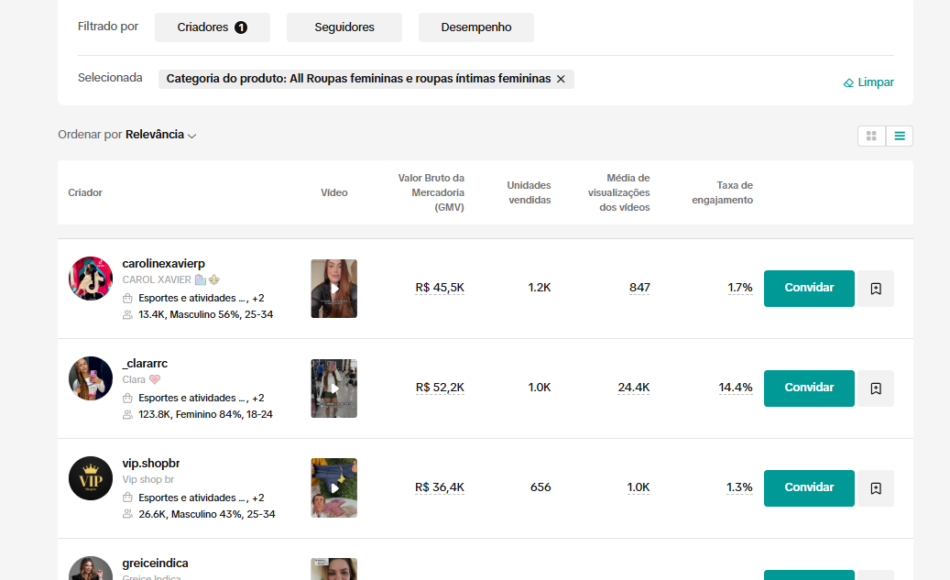950x580 pixels.
Task: Invite vip.shopbr to collaborate
Action: (808, 488)
